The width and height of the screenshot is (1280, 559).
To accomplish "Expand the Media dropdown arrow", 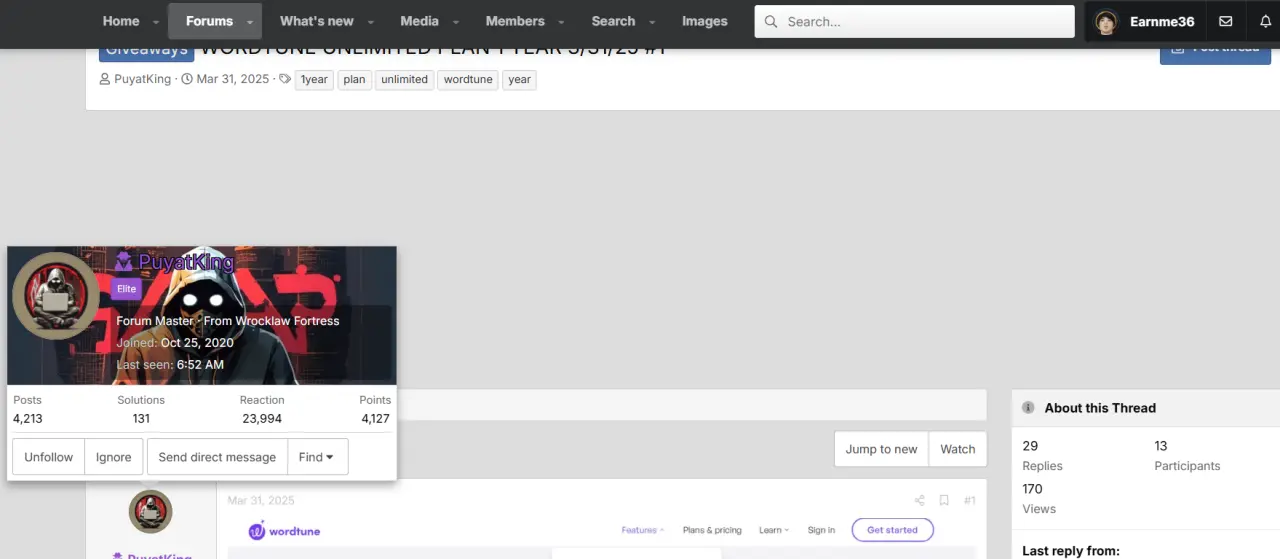I will tap(456, 22).
